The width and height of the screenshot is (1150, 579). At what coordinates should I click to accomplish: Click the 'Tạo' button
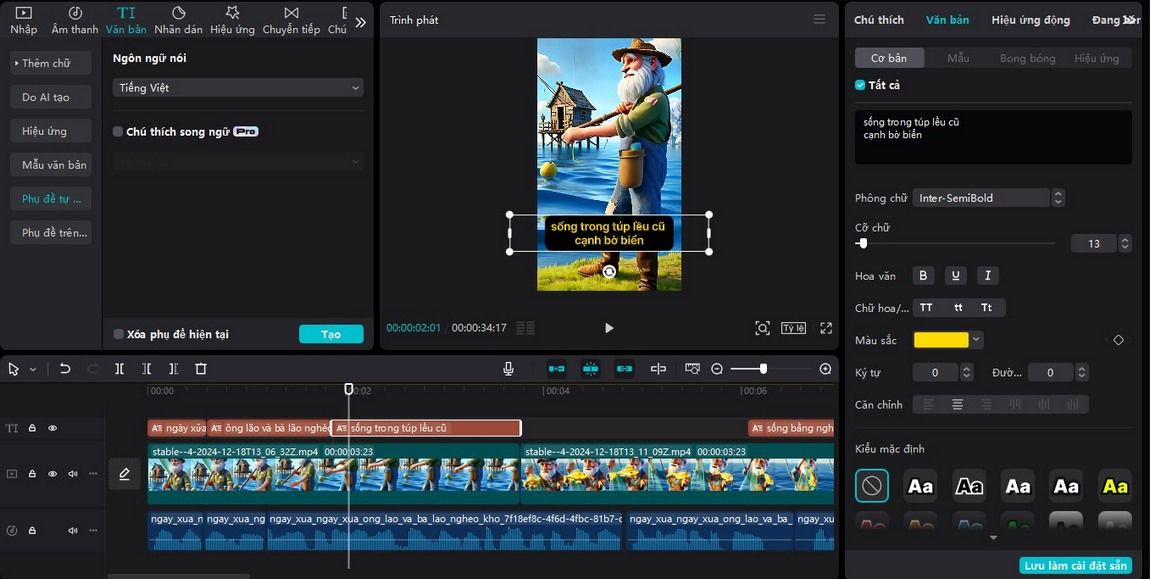(x=331, y=334)
